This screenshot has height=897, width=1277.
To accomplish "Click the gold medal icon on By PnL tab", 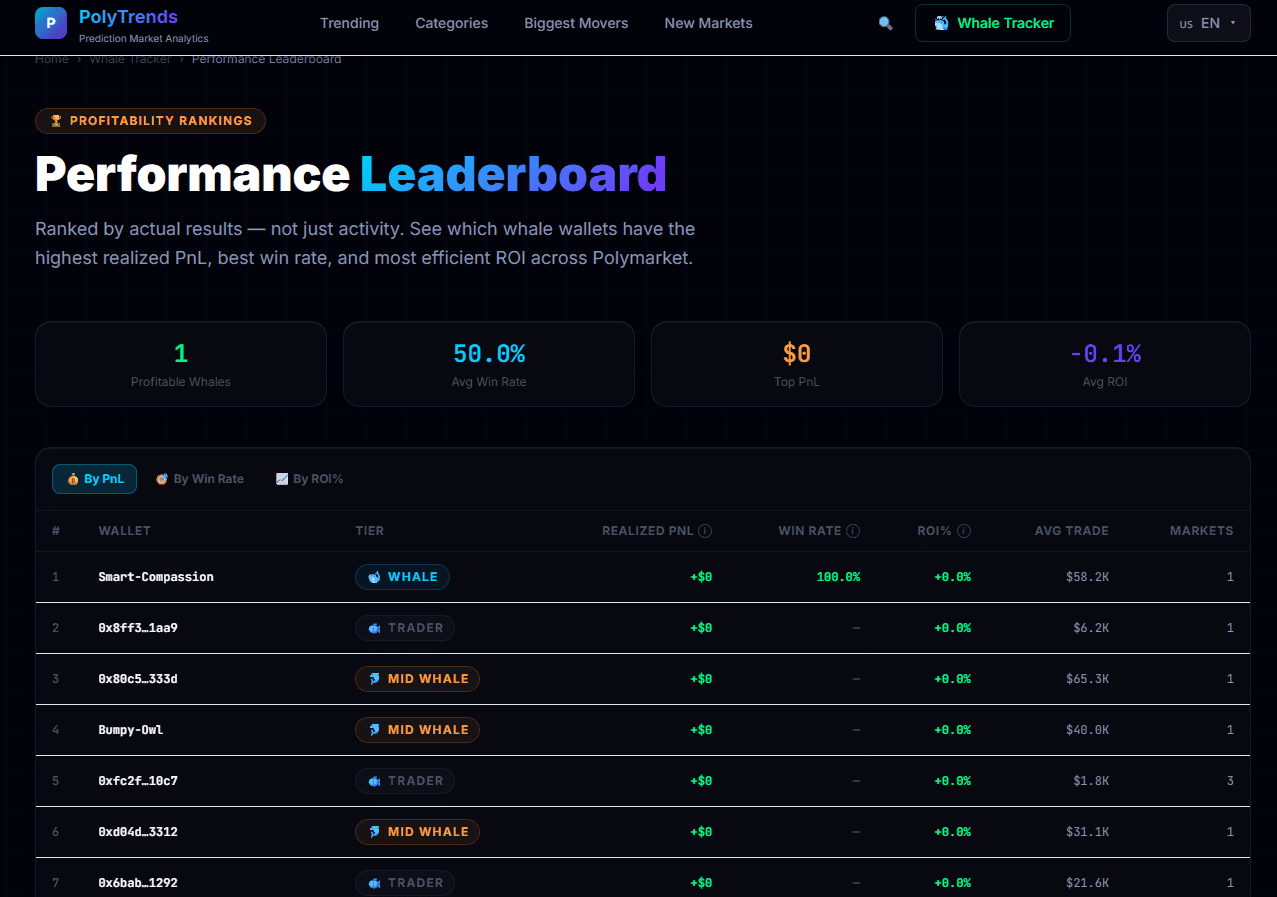I will click(73, 479).
